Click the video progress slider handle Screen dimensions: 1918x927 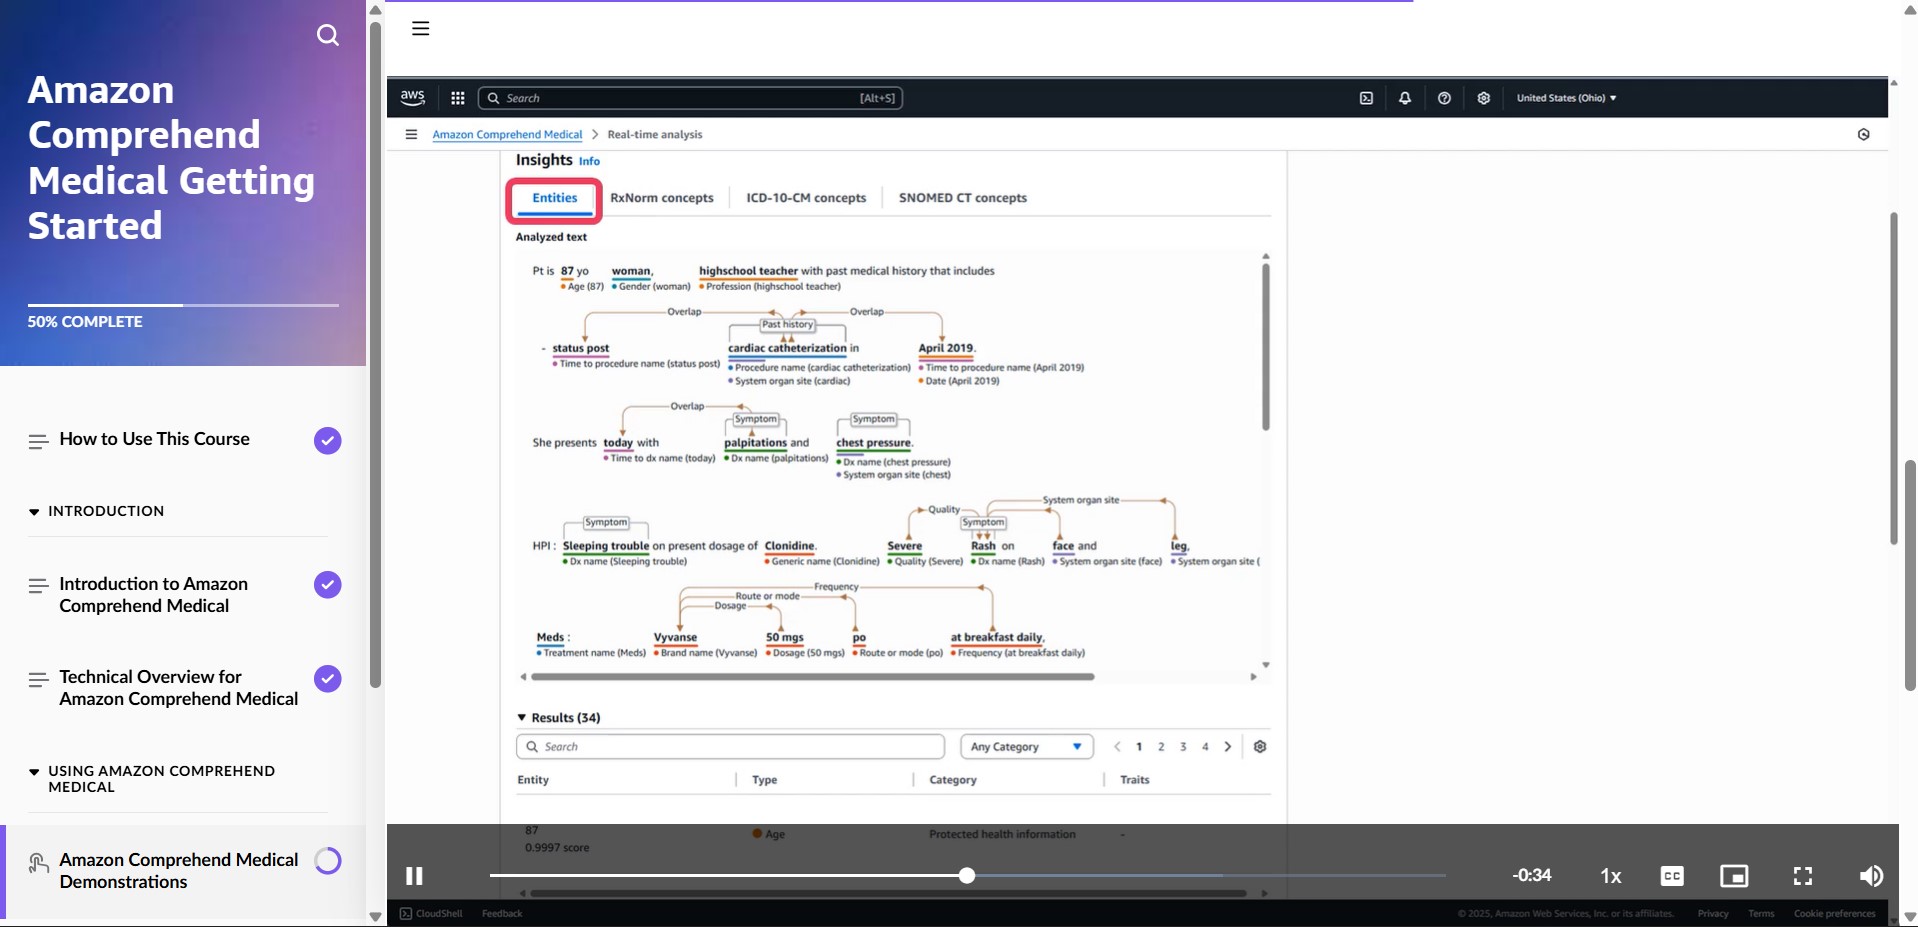pos(966,876)
